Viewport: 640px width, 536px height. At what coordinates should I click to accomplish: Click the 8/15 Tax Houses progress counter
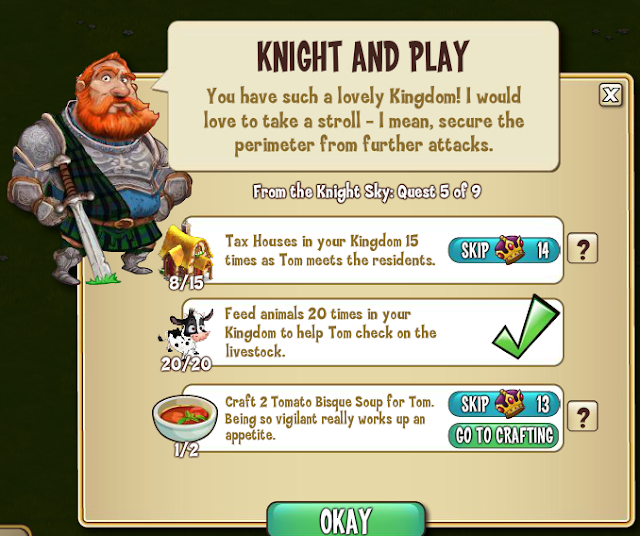186,282
